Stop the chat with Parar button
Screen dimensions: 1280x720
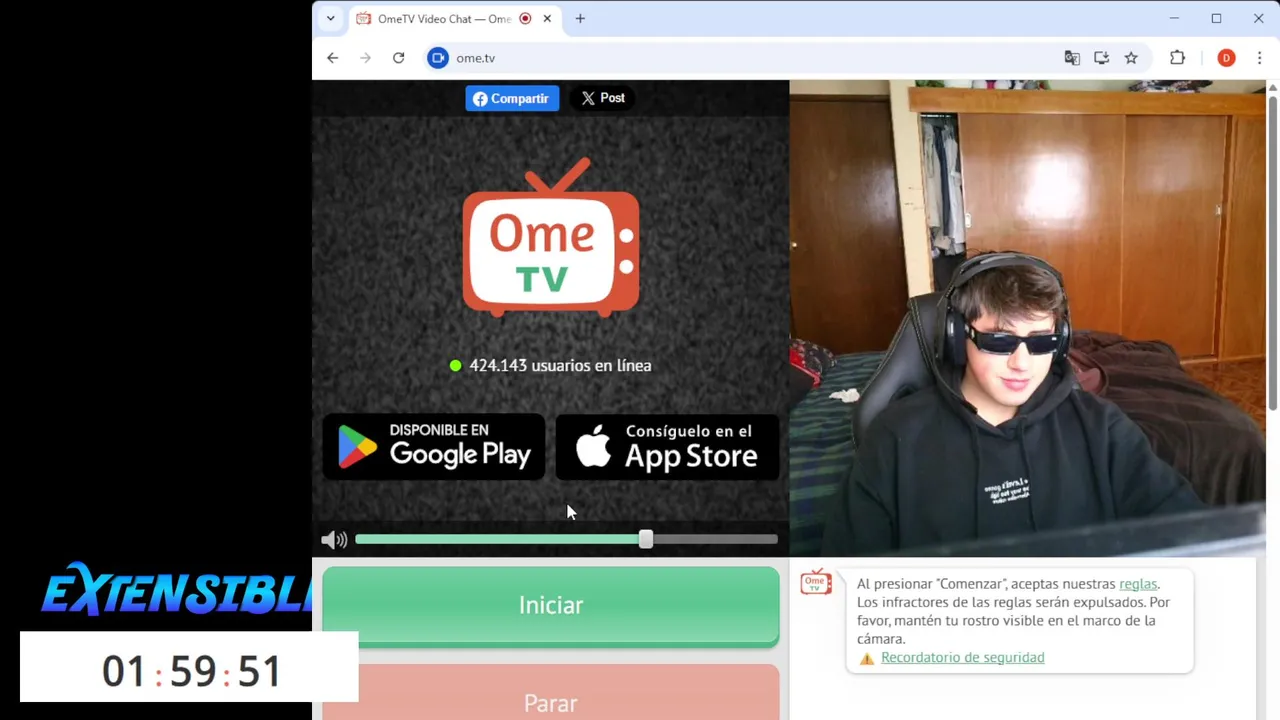pyautogui.click(x=551, y=693)
